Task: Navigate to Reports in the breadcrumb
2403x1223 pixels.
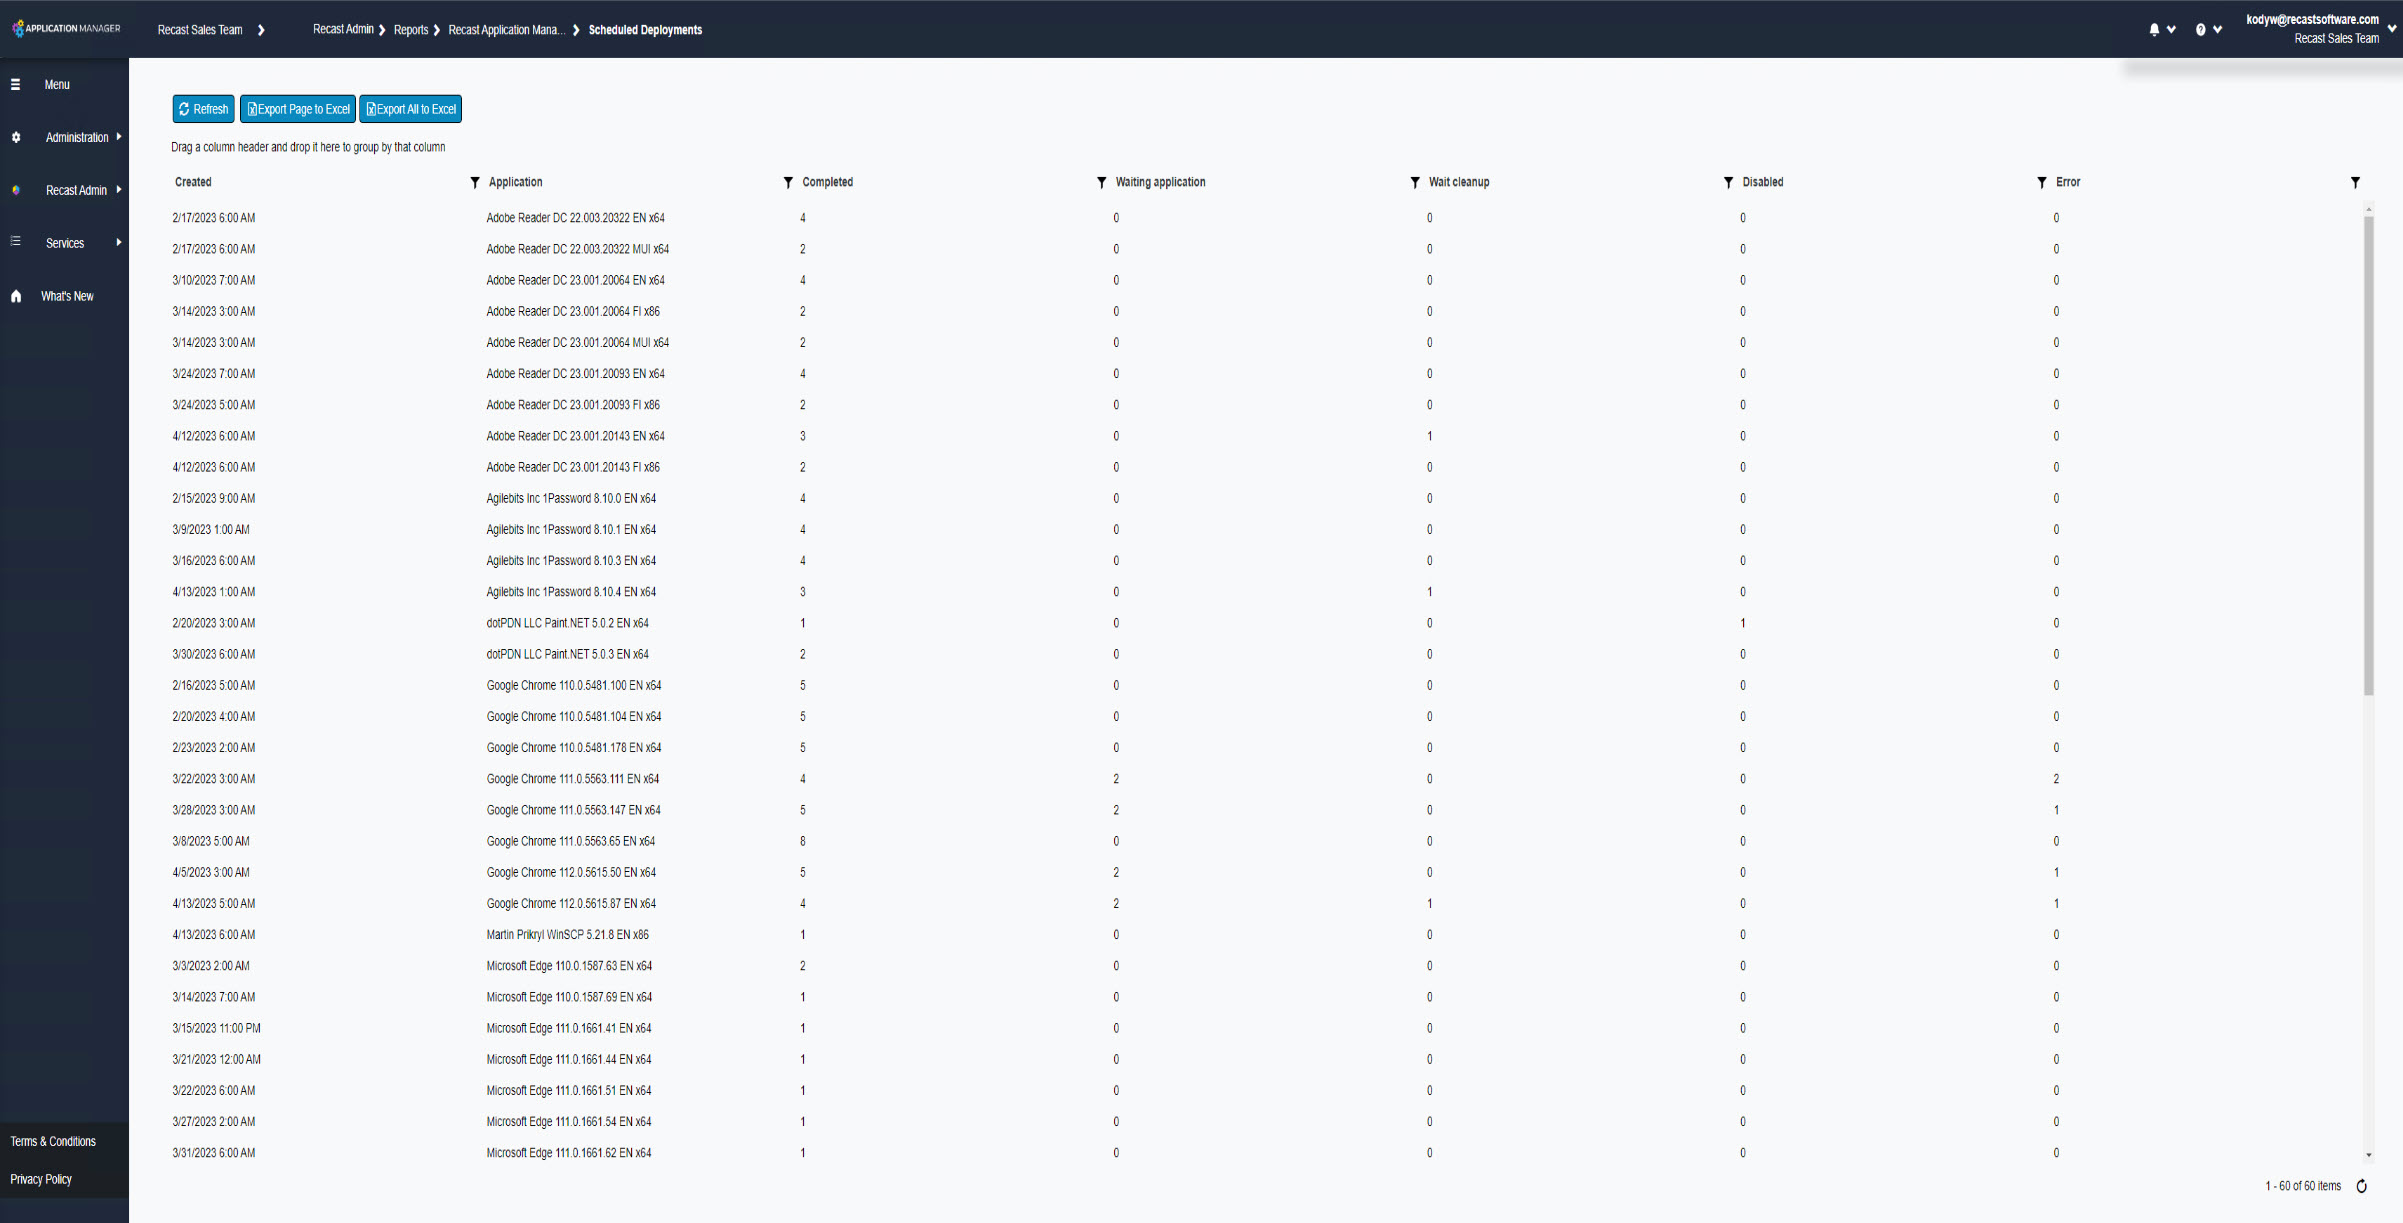Action: (411, 29)
